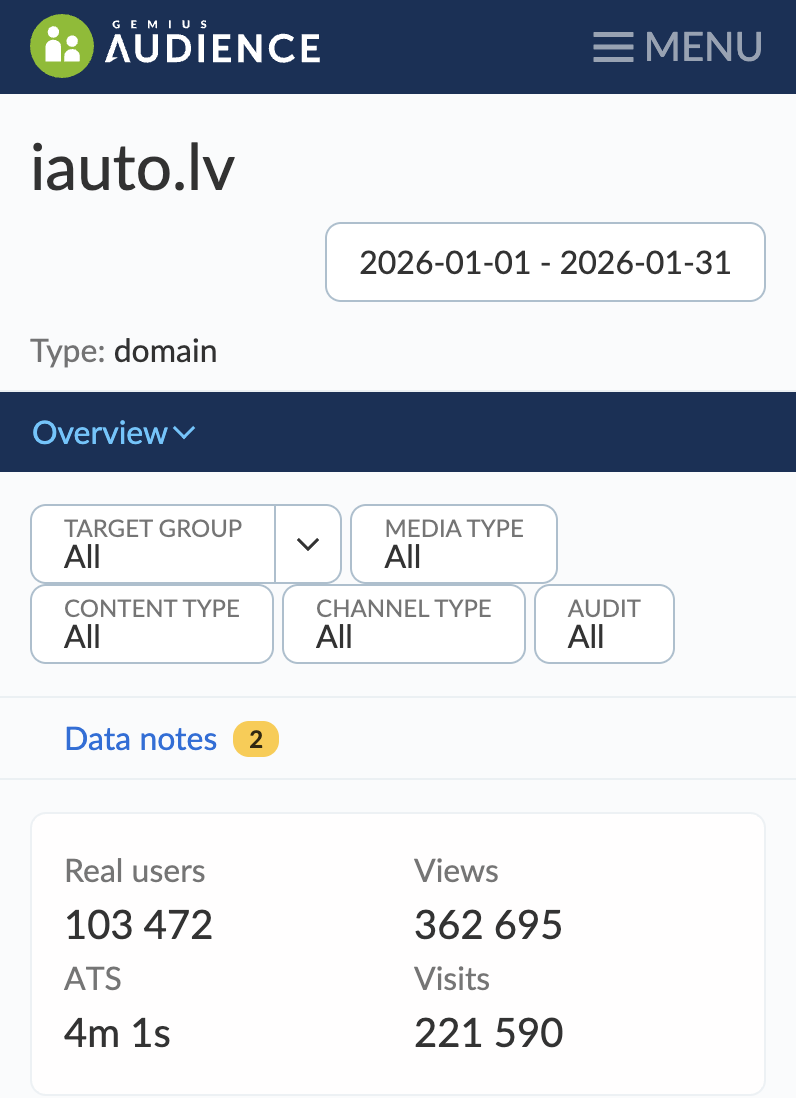This screenshot has height=1098, width=796.
Task: Open the Target Group filter
Action: pyautogui.click(x=153, y=544)
